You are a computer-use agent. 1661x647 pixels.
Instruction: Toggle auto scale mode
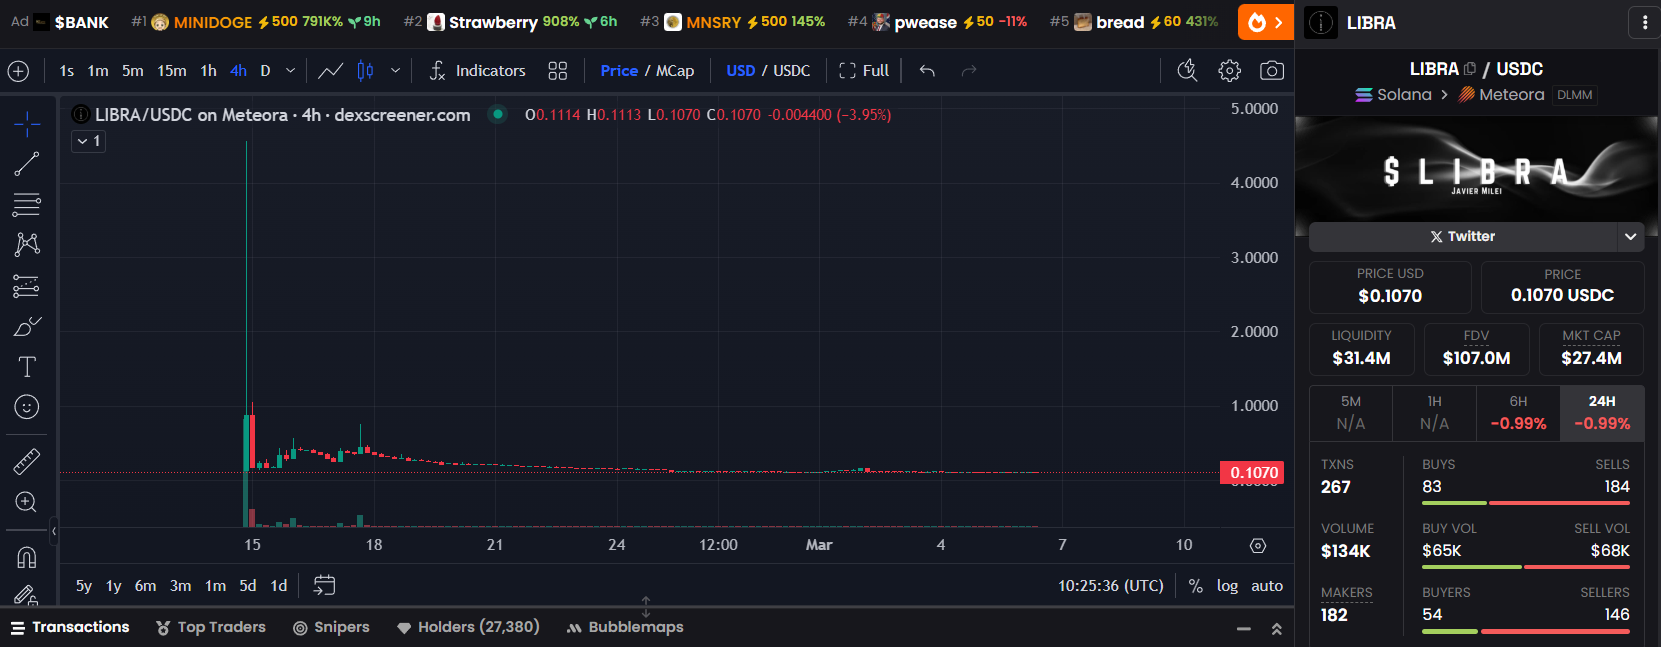tap(1267, 586)
